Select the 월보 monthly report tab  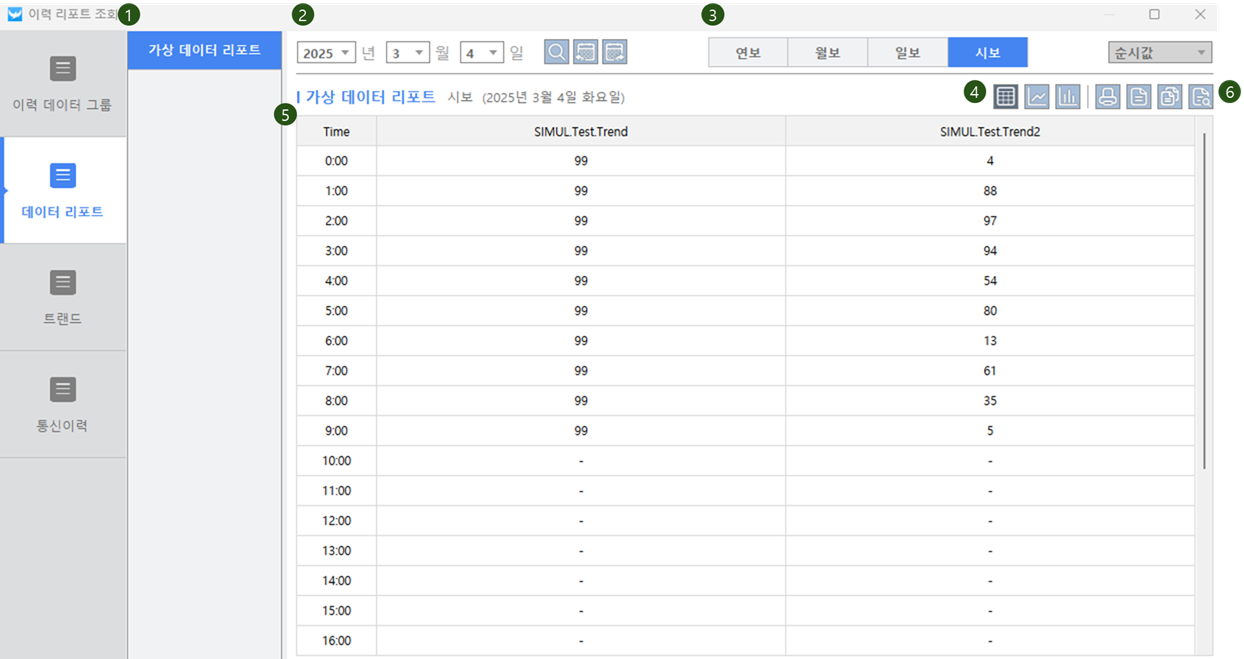pyautogui.click(x=827, y=53)
